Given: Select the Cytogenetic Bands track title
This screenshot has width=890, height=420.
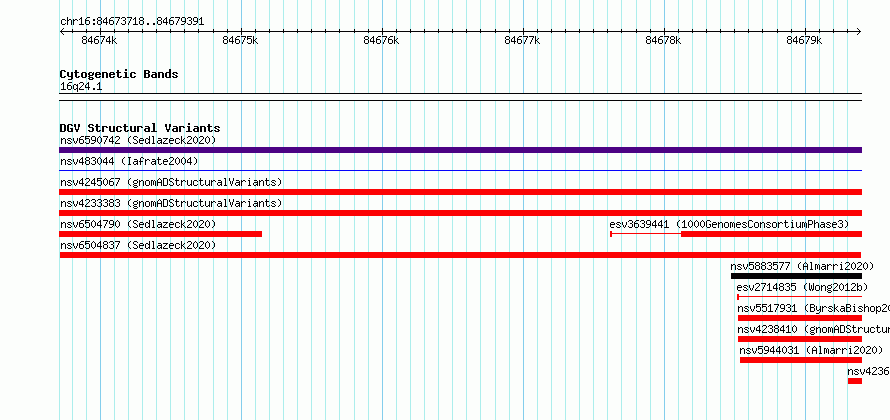Looking at the screenshot, I should click(119, 74).
